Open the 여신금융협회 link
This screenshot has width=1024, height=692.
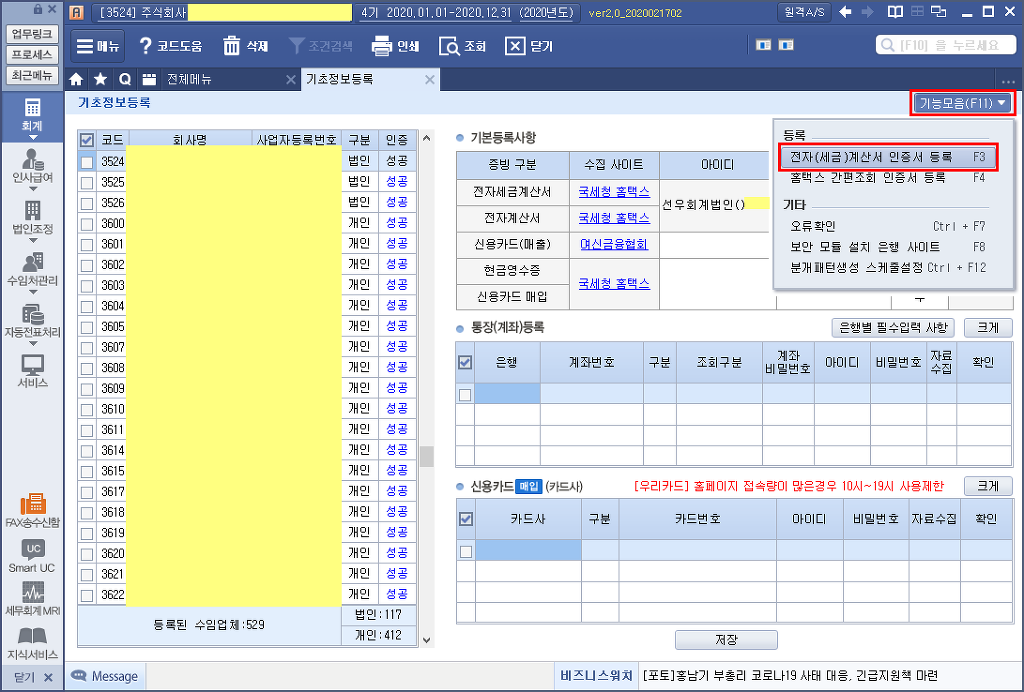click(x=613, y=244)
